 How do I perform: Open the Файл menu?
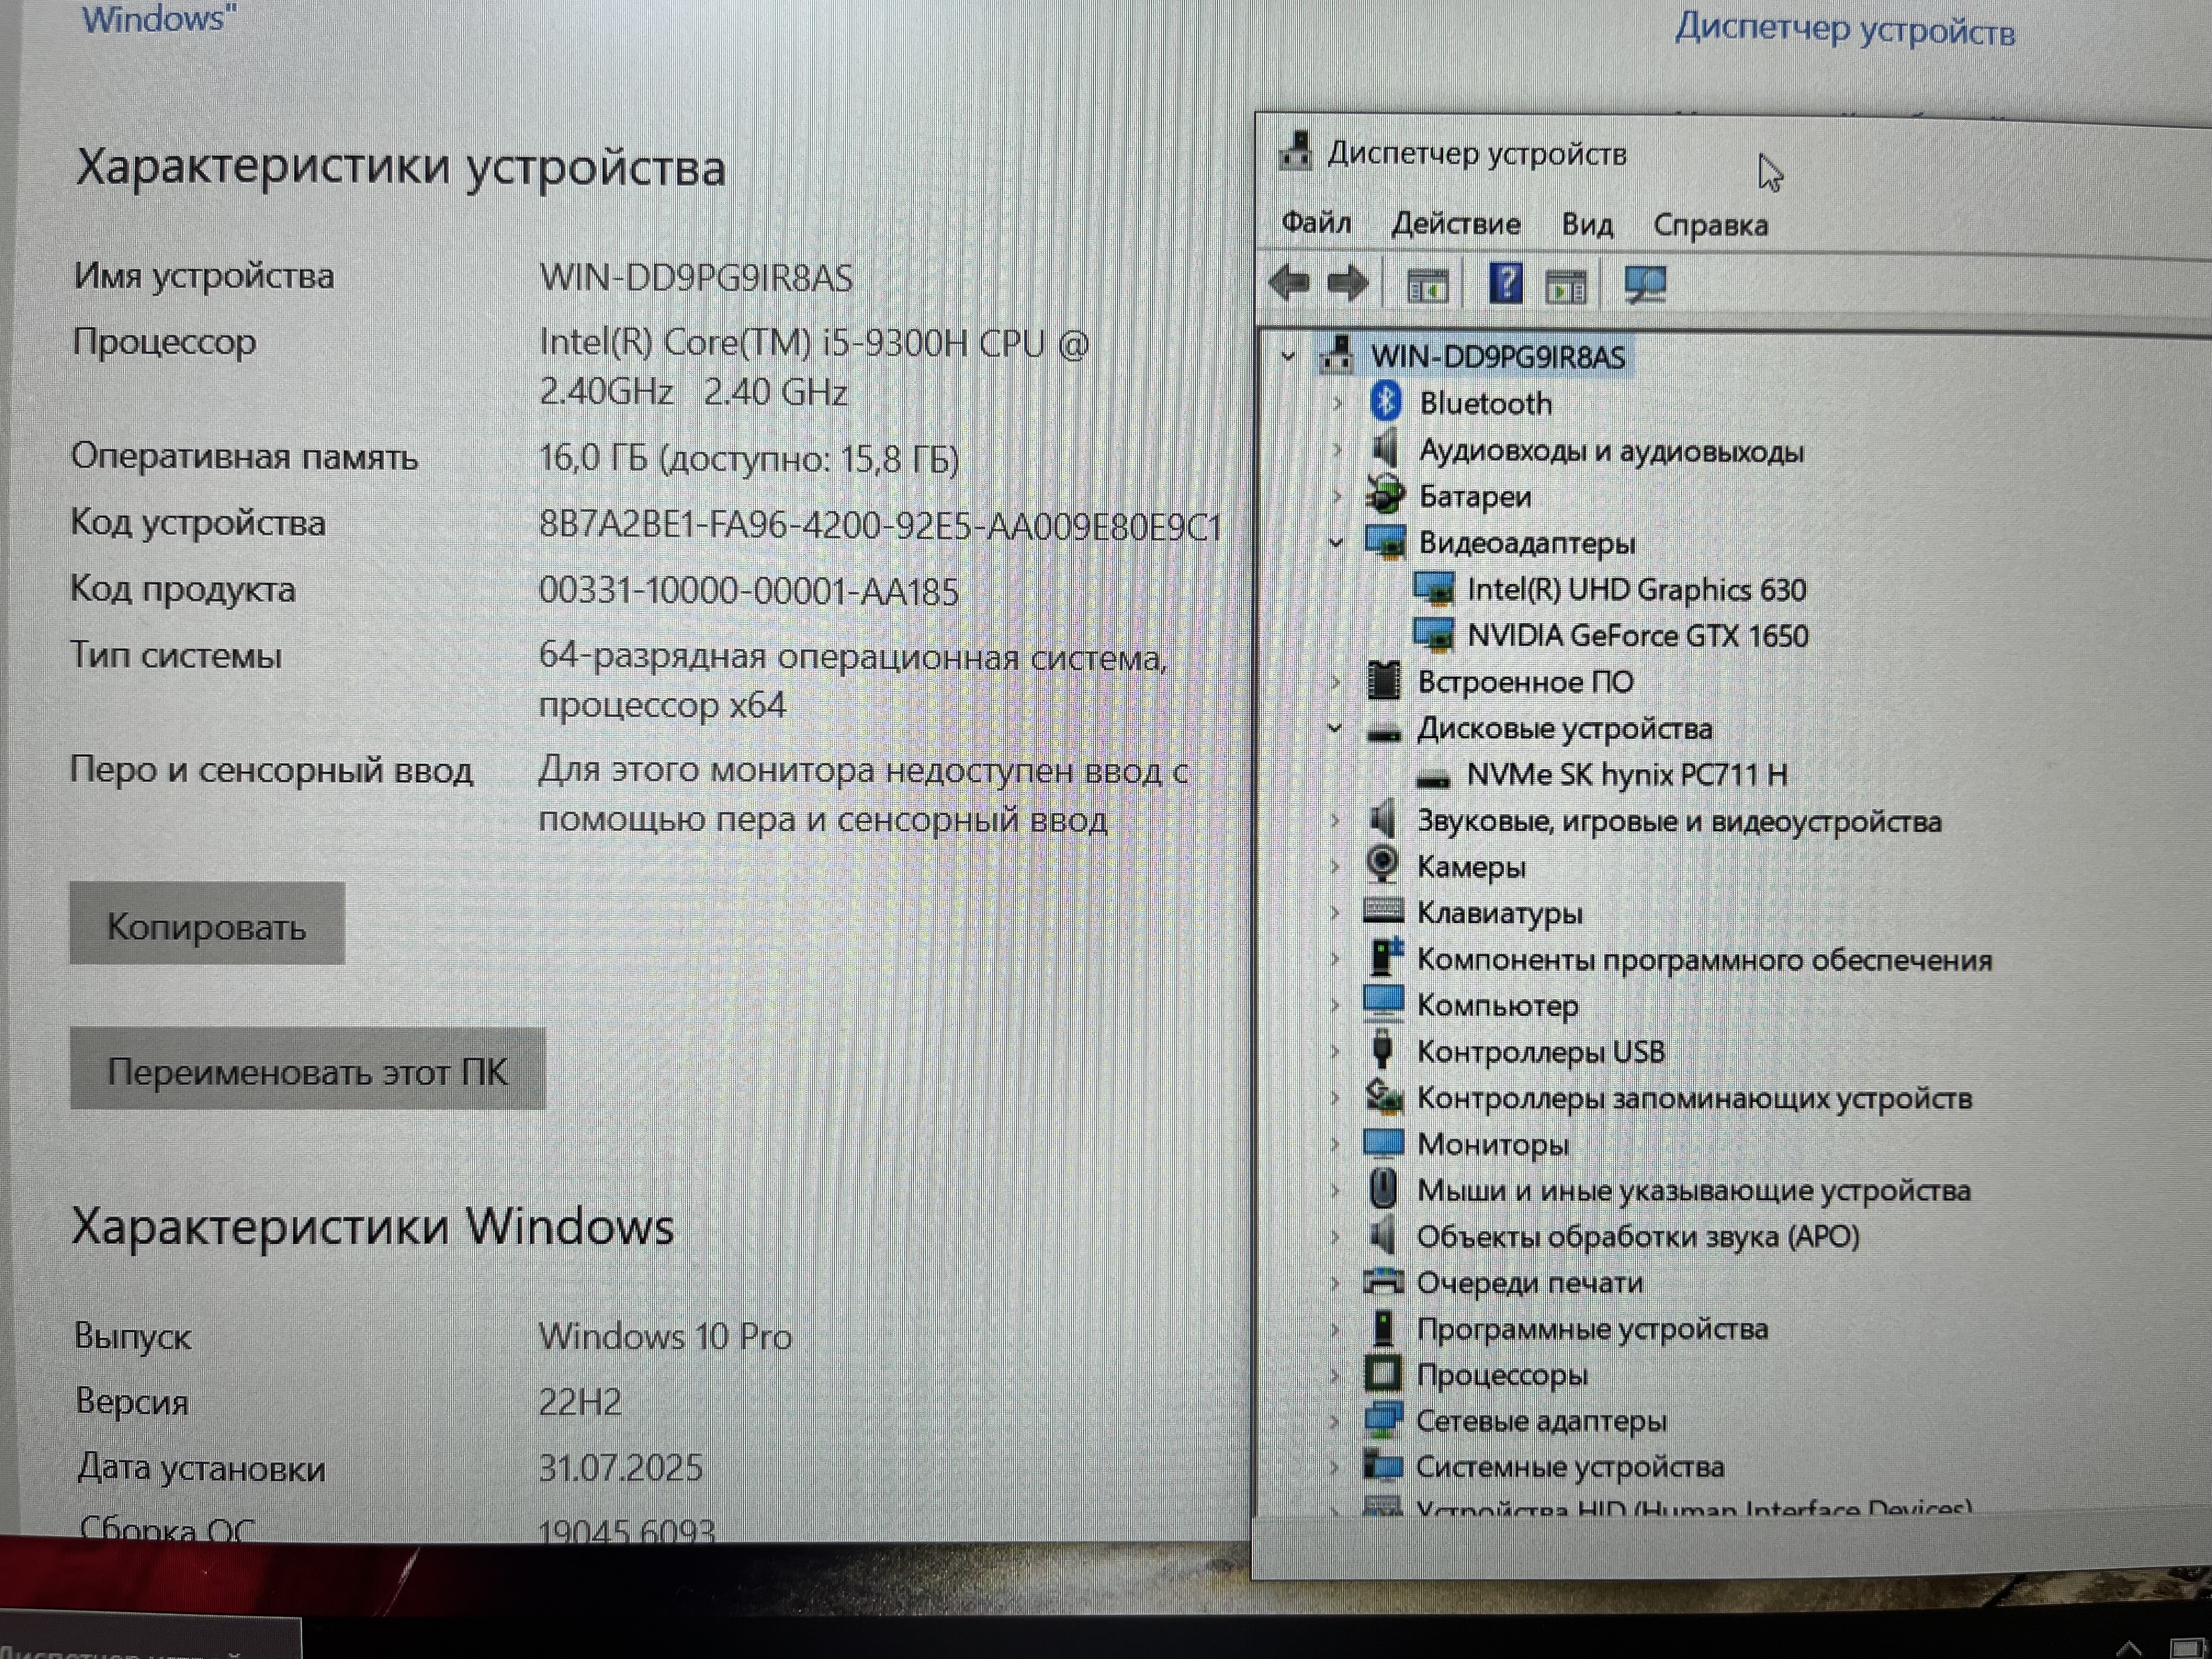point(1316,223)
